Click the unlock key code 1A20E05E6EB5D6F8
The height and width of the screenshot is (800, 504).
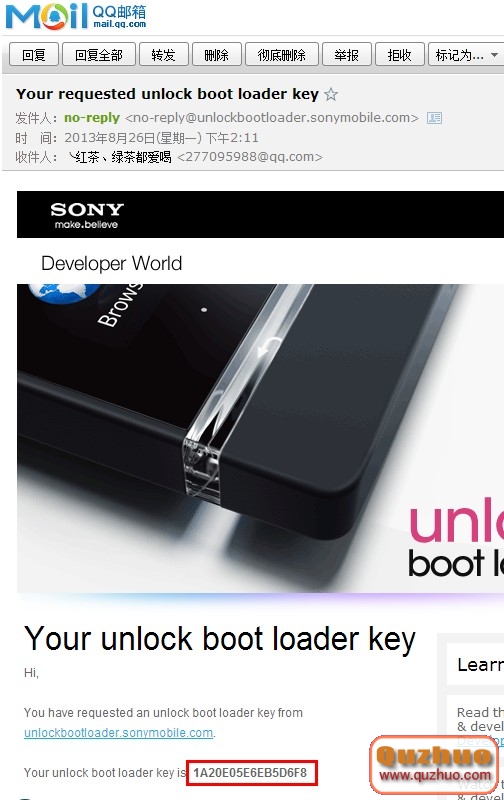point(250,772)
